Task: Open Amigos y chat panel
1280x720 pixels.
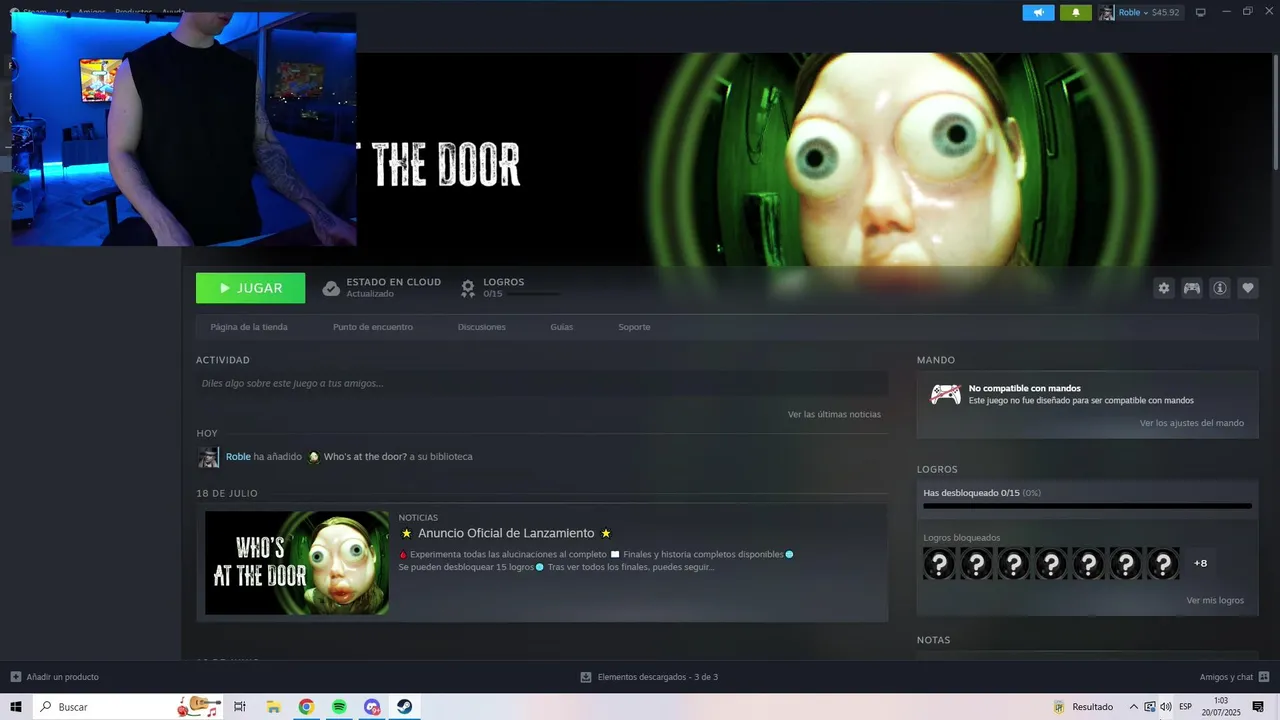Action: pos(1226,677)
